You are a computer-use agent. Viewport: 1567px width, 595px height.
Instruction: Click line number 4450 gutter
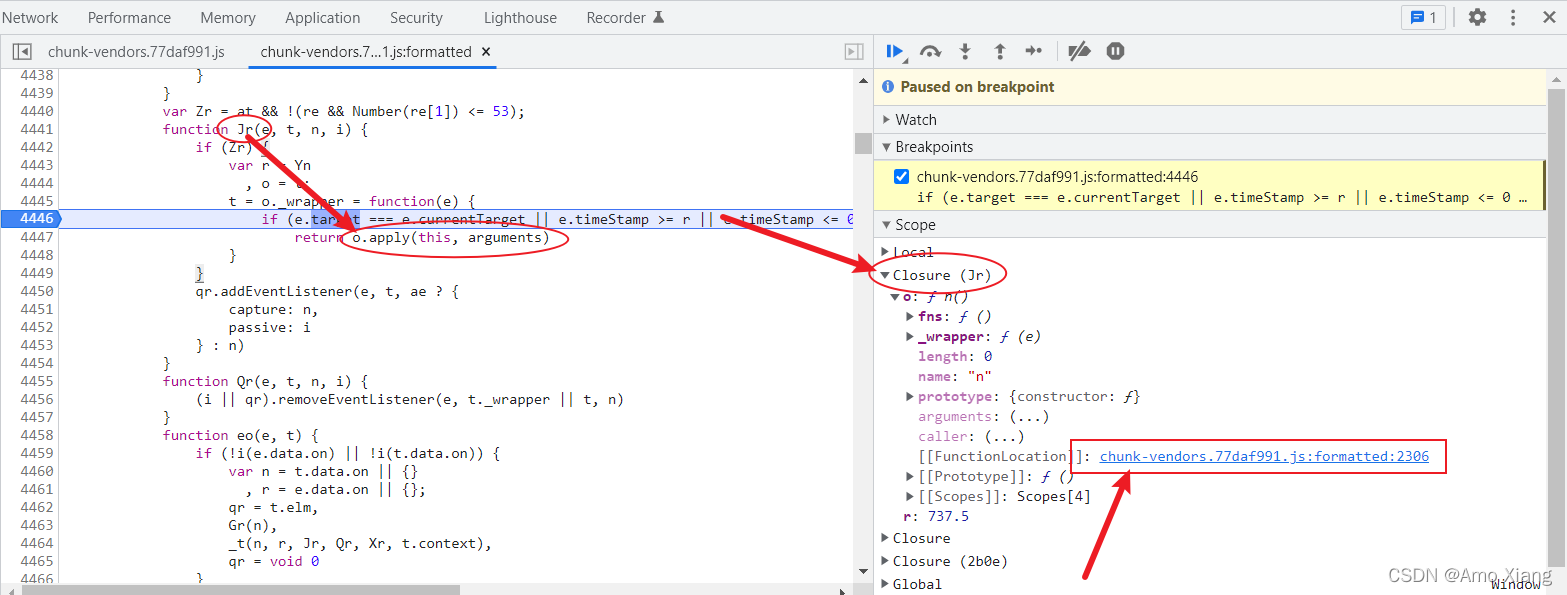[x=37, y=291]
